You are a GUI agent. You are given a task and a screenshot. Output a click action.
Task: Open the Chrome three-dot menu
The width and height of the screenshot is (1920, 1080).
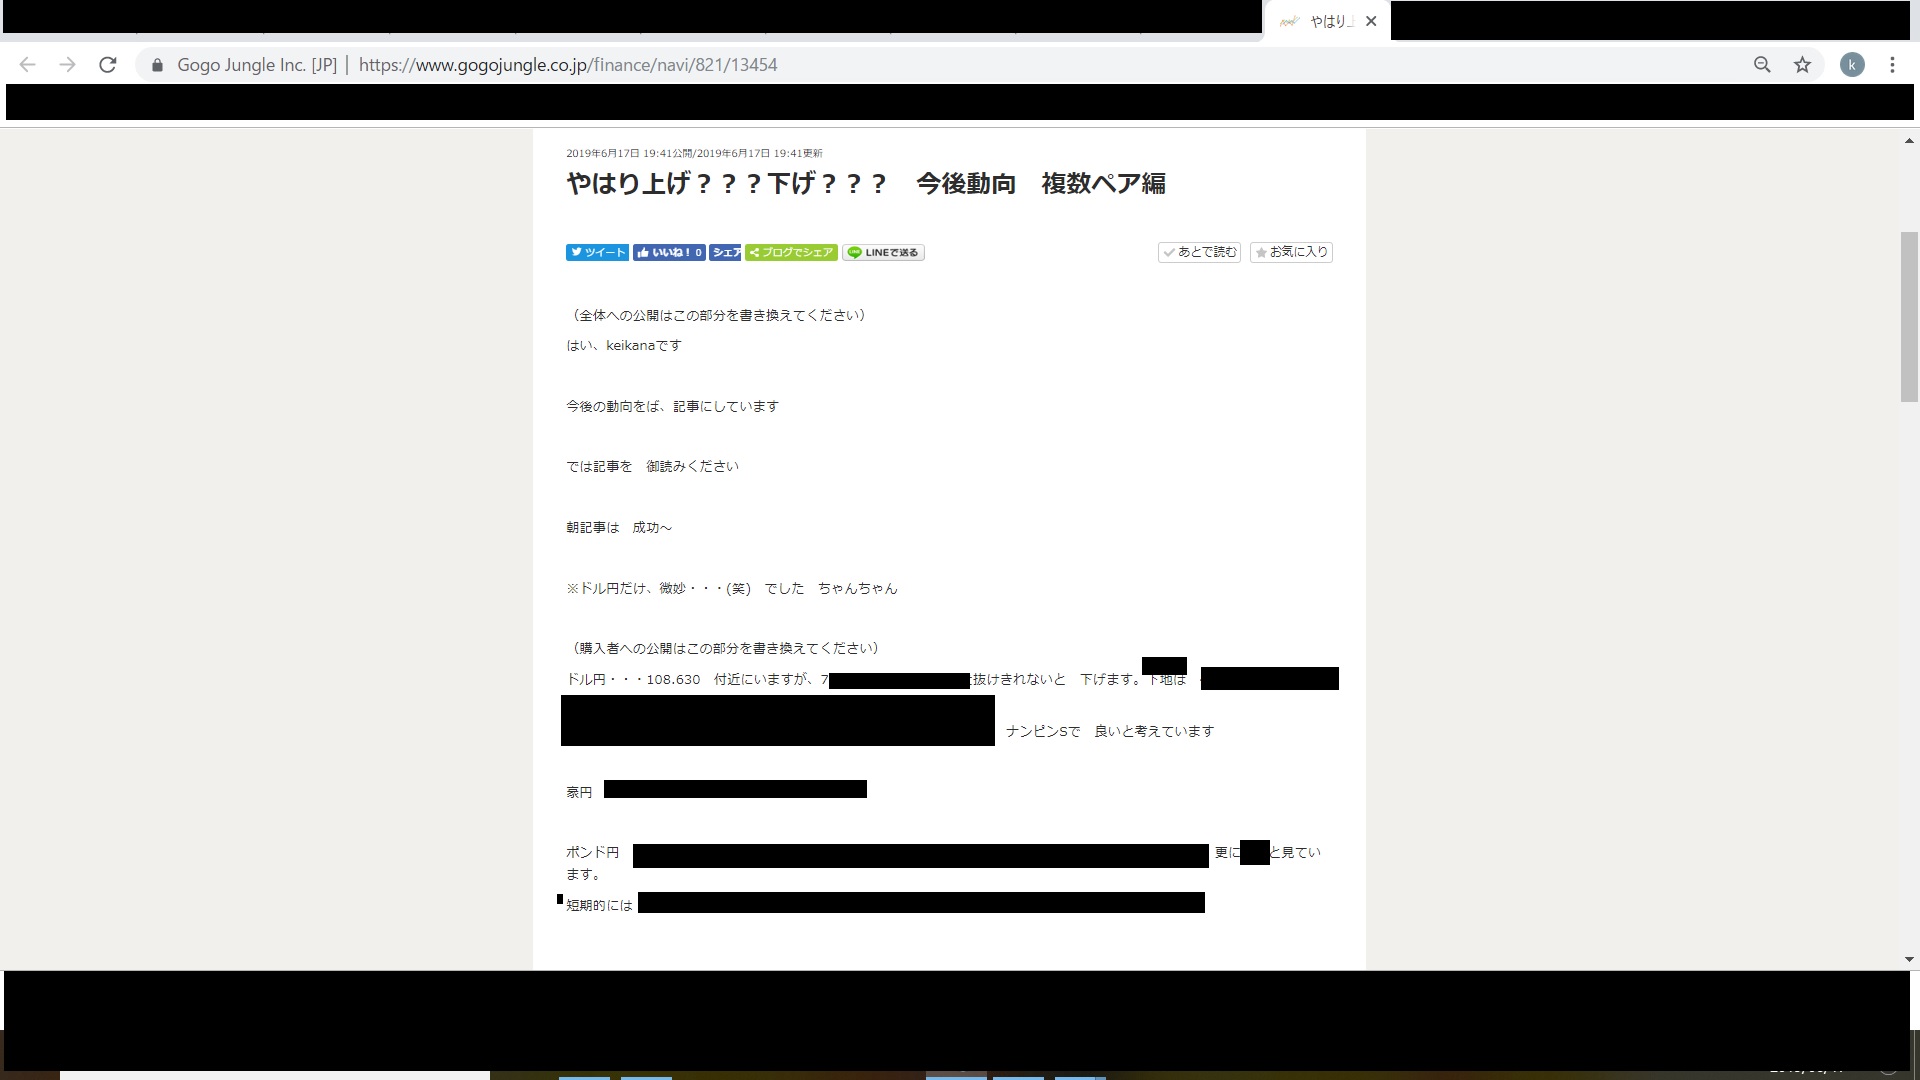point(1892,65)
